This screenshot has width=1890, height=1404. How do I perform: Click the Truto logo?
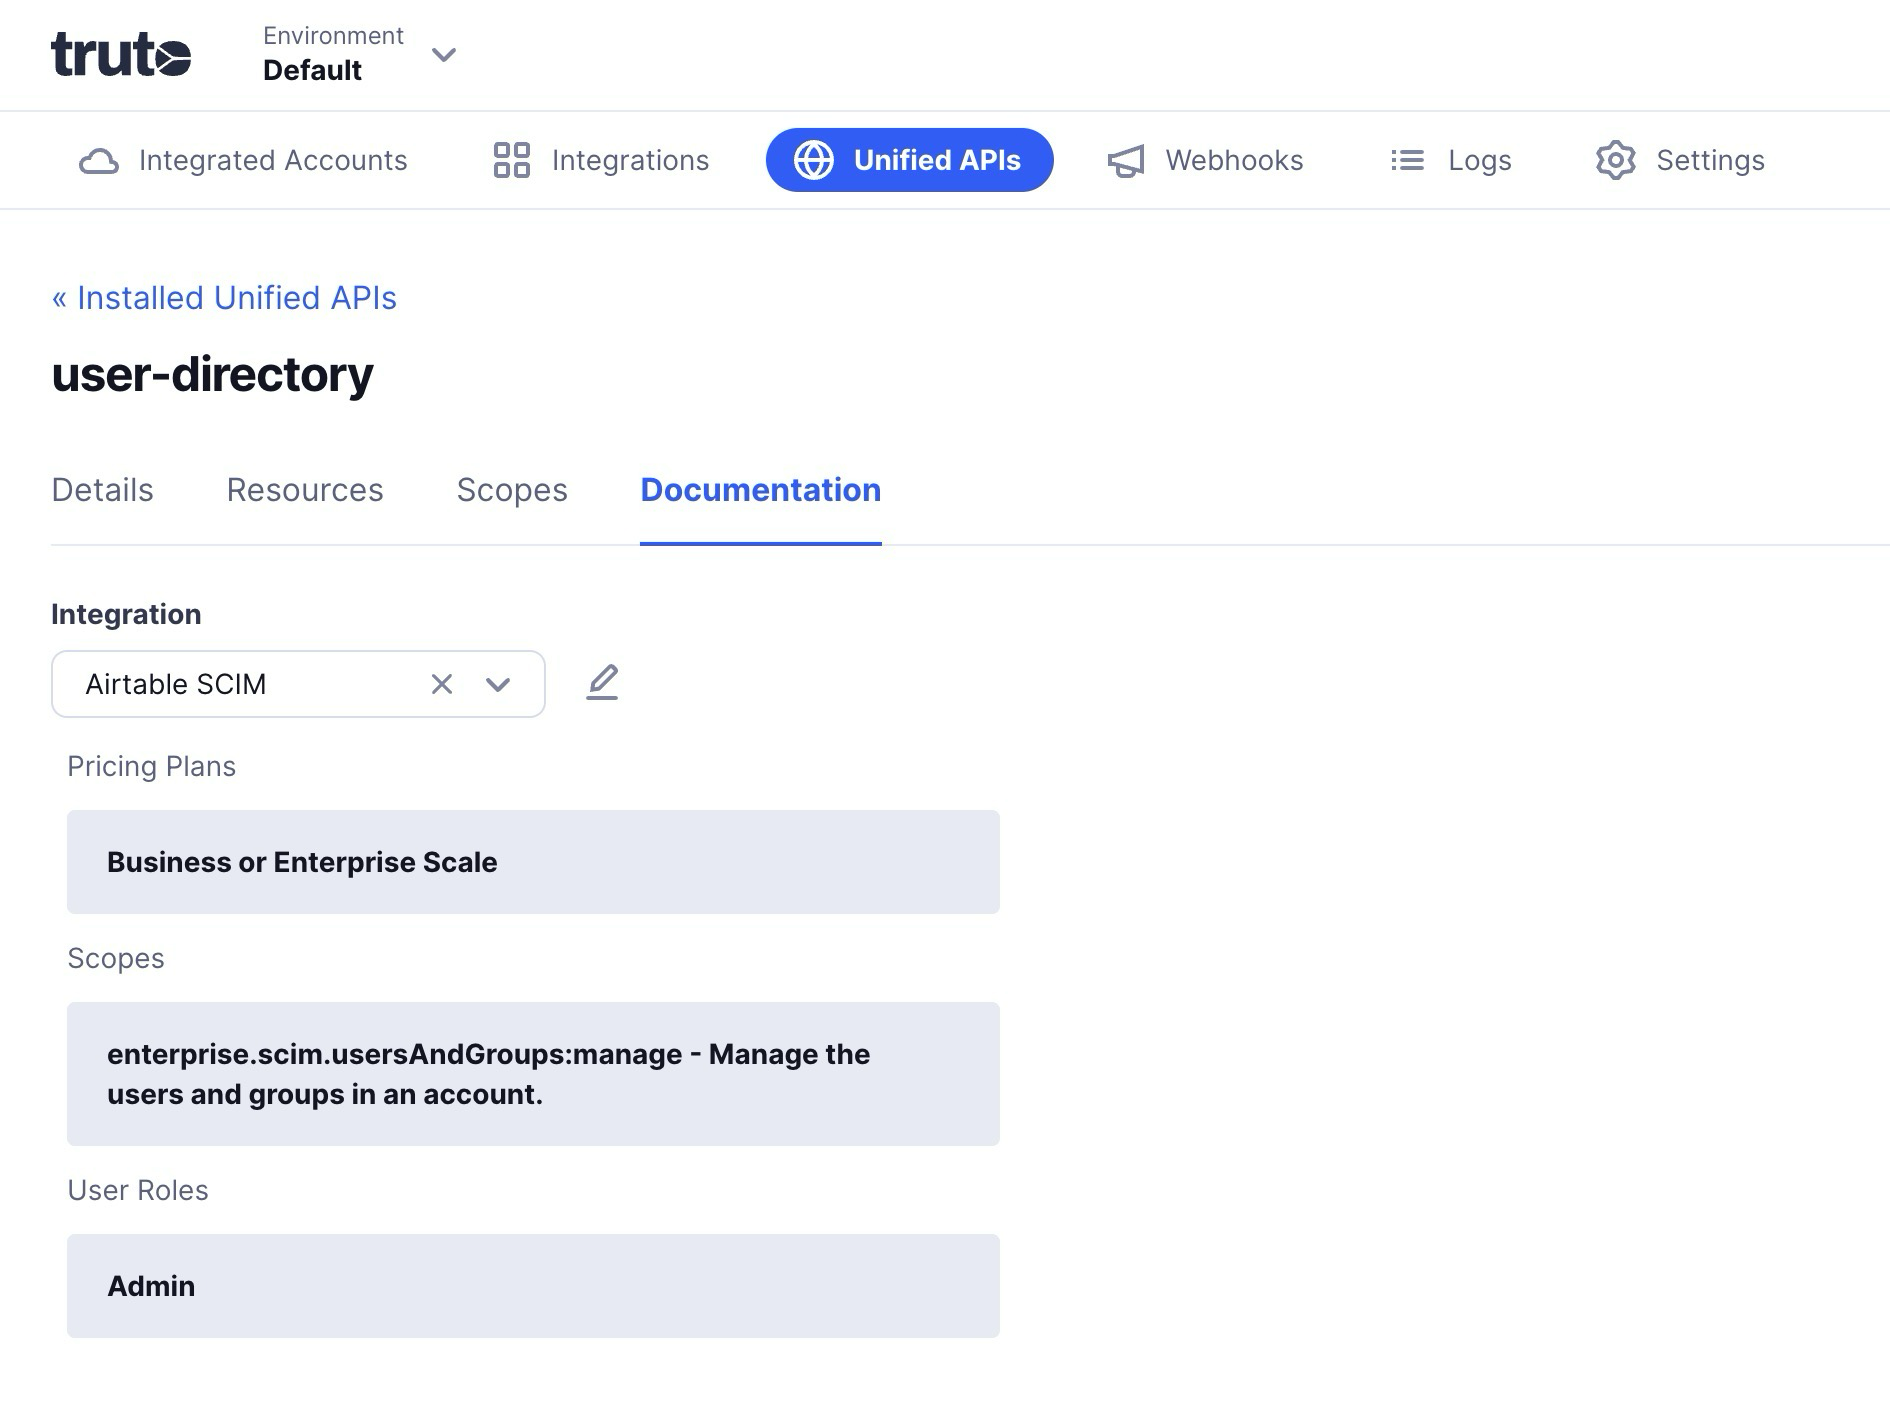[121, 54]
